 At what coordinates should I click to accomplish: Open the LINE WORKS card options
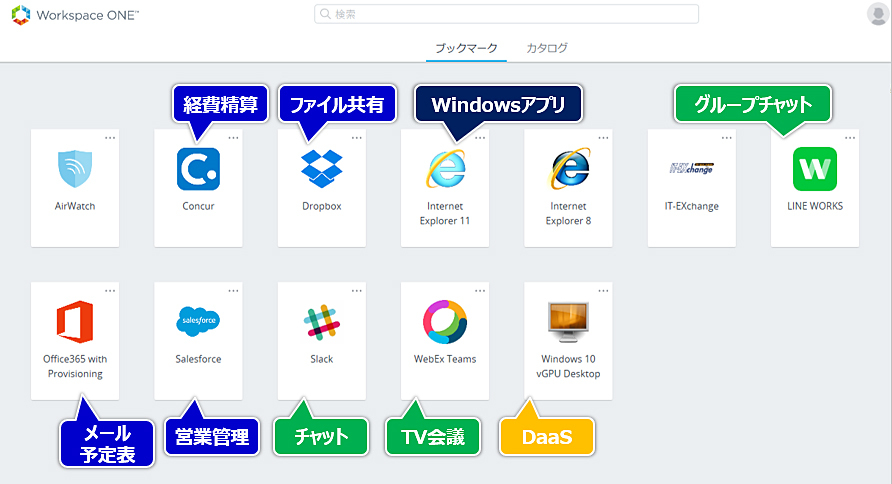[850, 138]
